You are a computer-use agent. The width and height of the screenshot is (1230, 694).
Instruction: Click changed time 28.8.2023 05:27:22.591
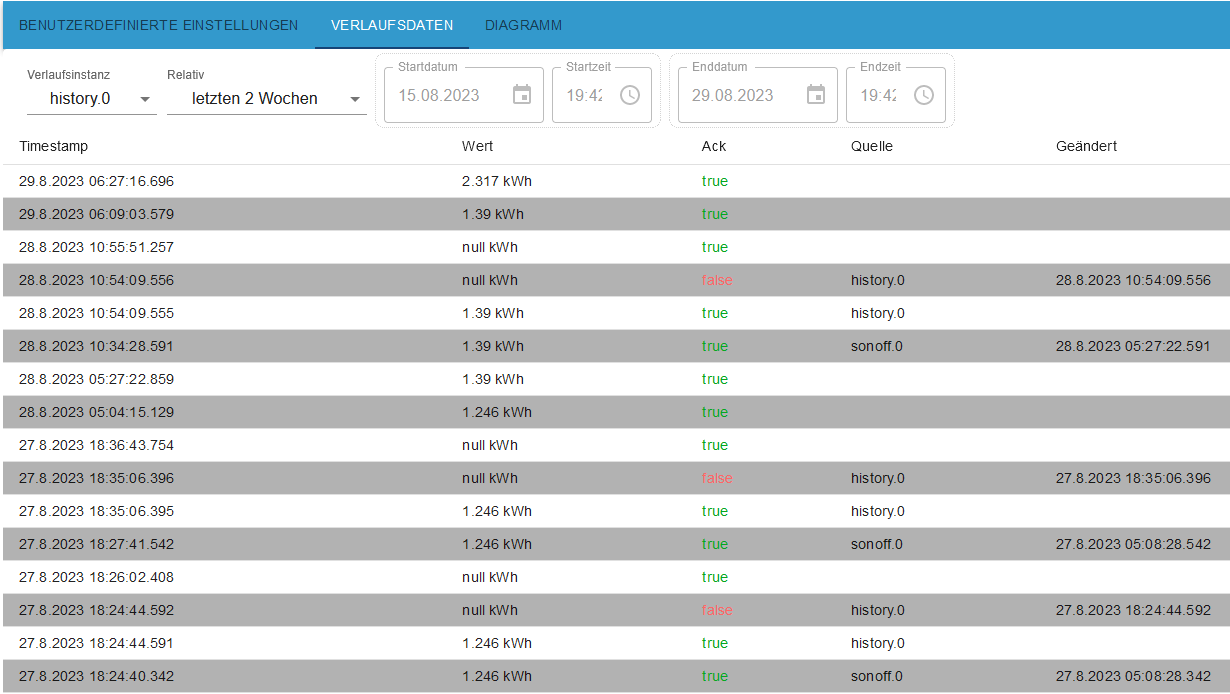click(x=1133, y=346)
